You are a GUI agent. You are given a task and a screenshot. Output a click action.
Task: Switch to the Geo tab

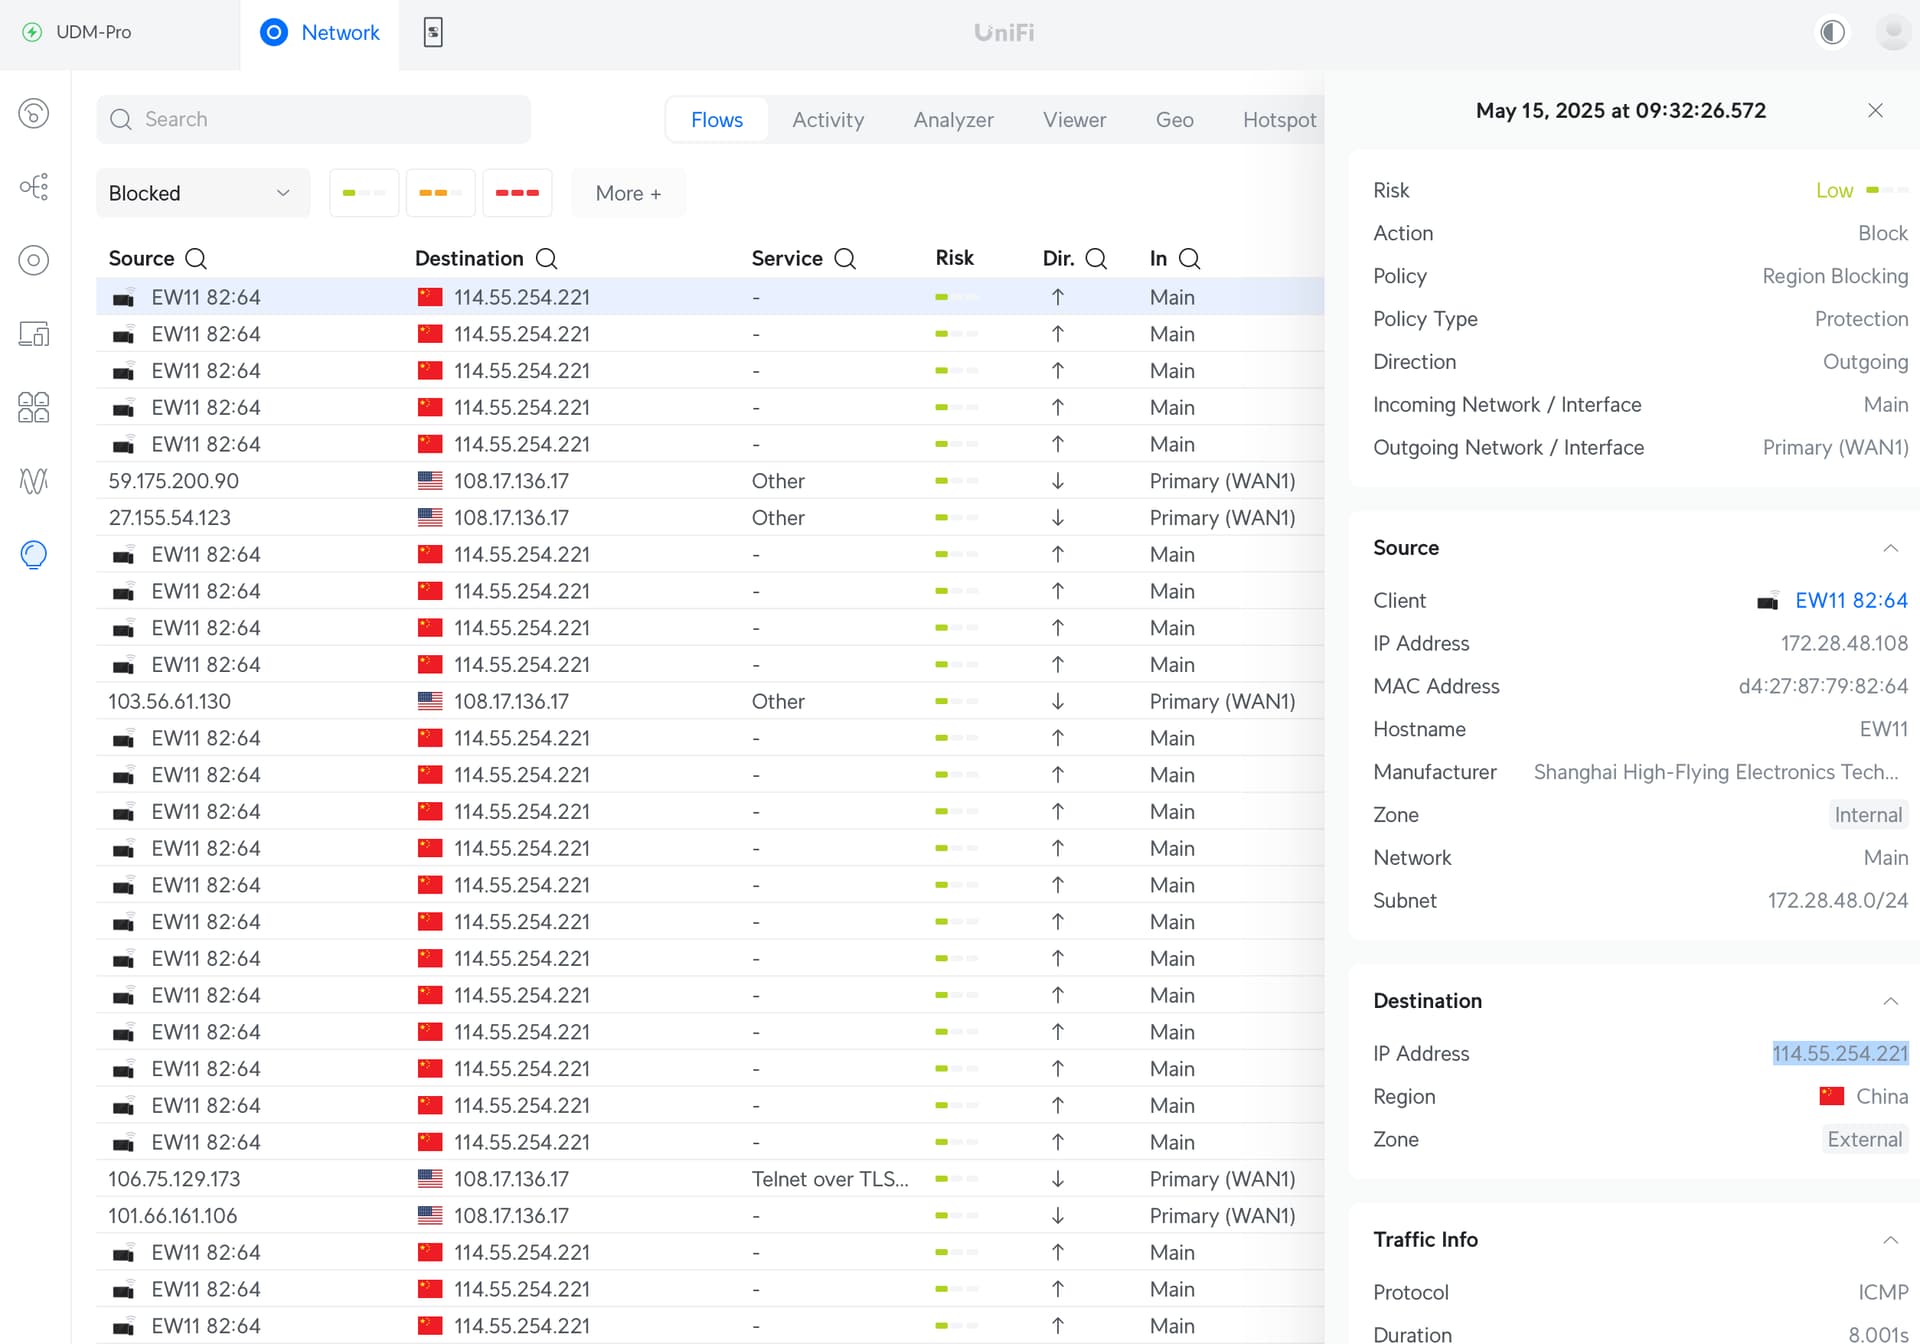coord(1174,120)
